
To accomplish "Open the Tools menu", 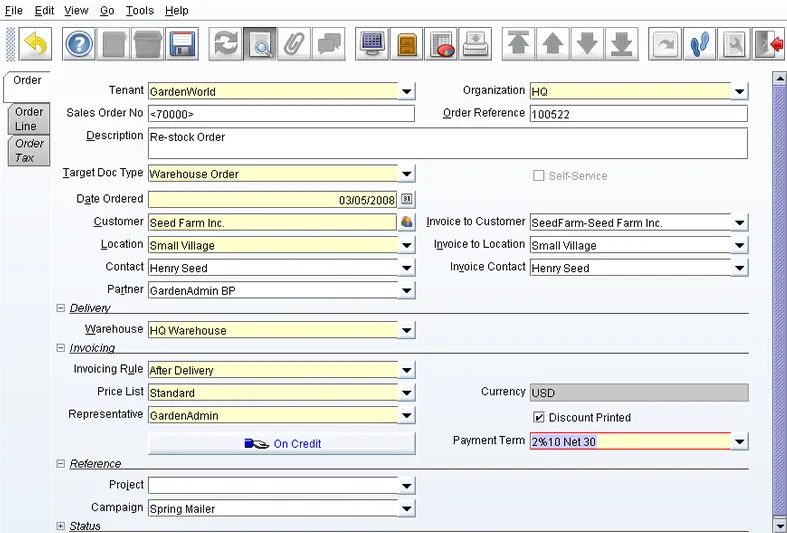I will 140,10.
